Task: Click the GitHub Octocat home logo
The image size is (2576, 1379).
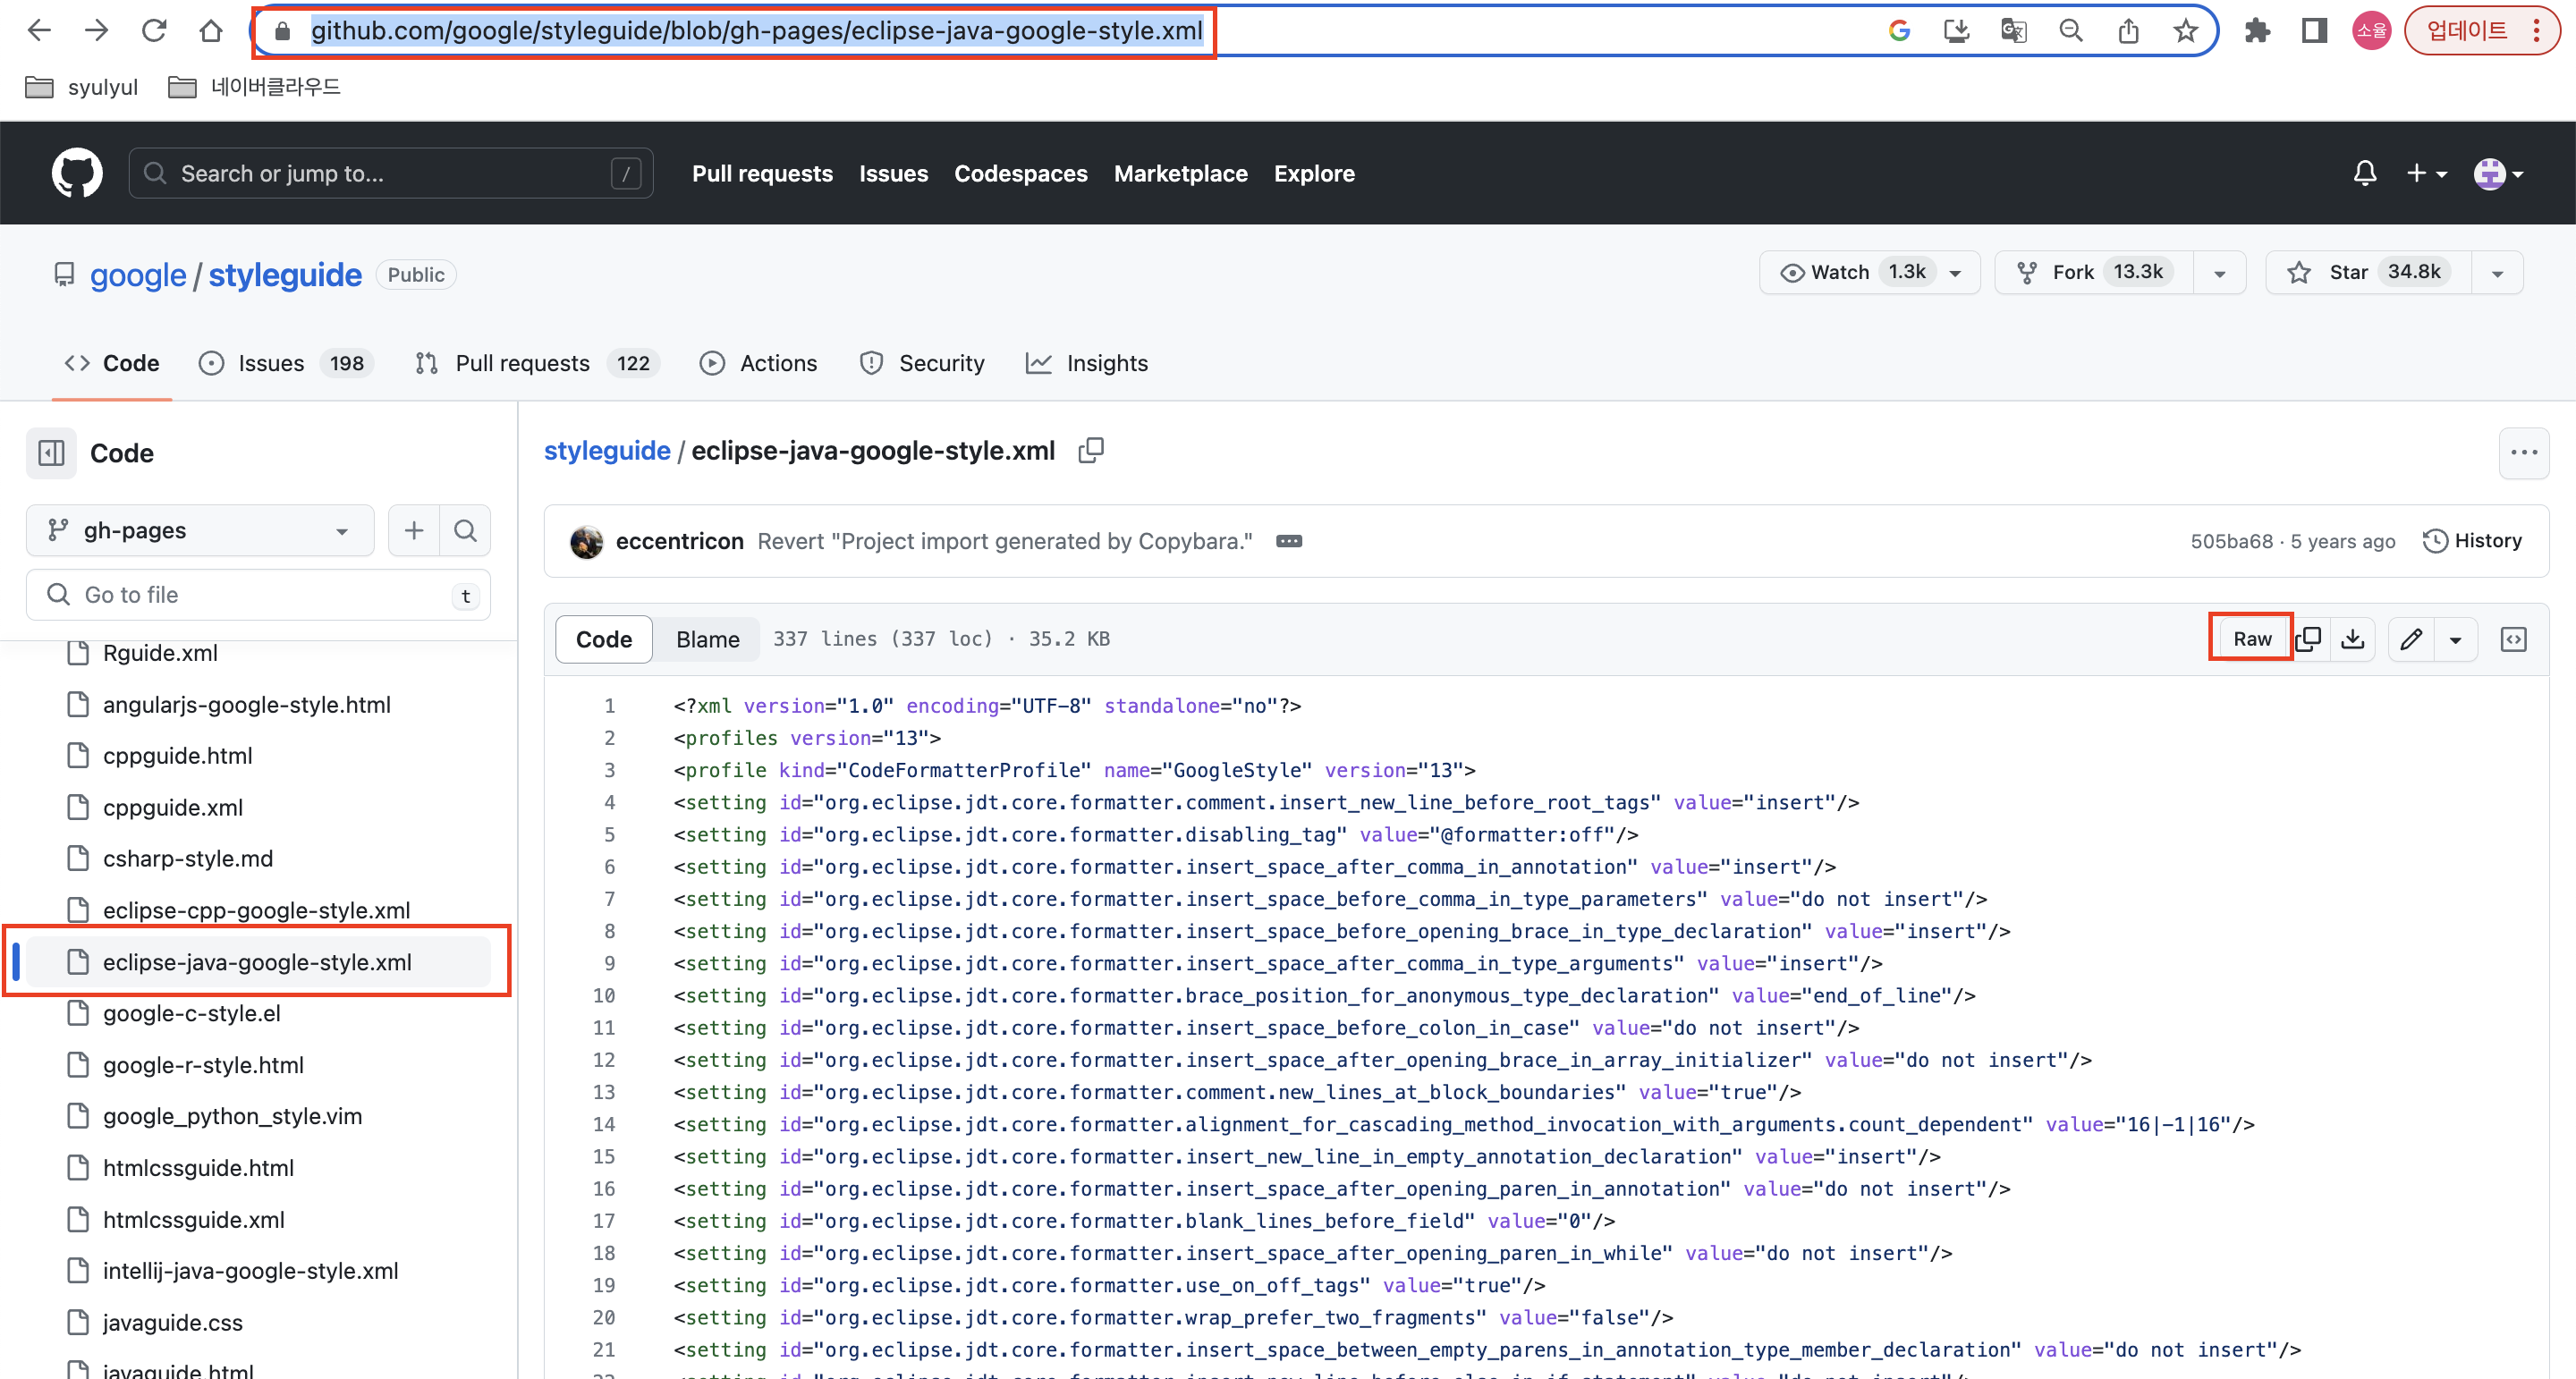Action: (x=77, y=173)
